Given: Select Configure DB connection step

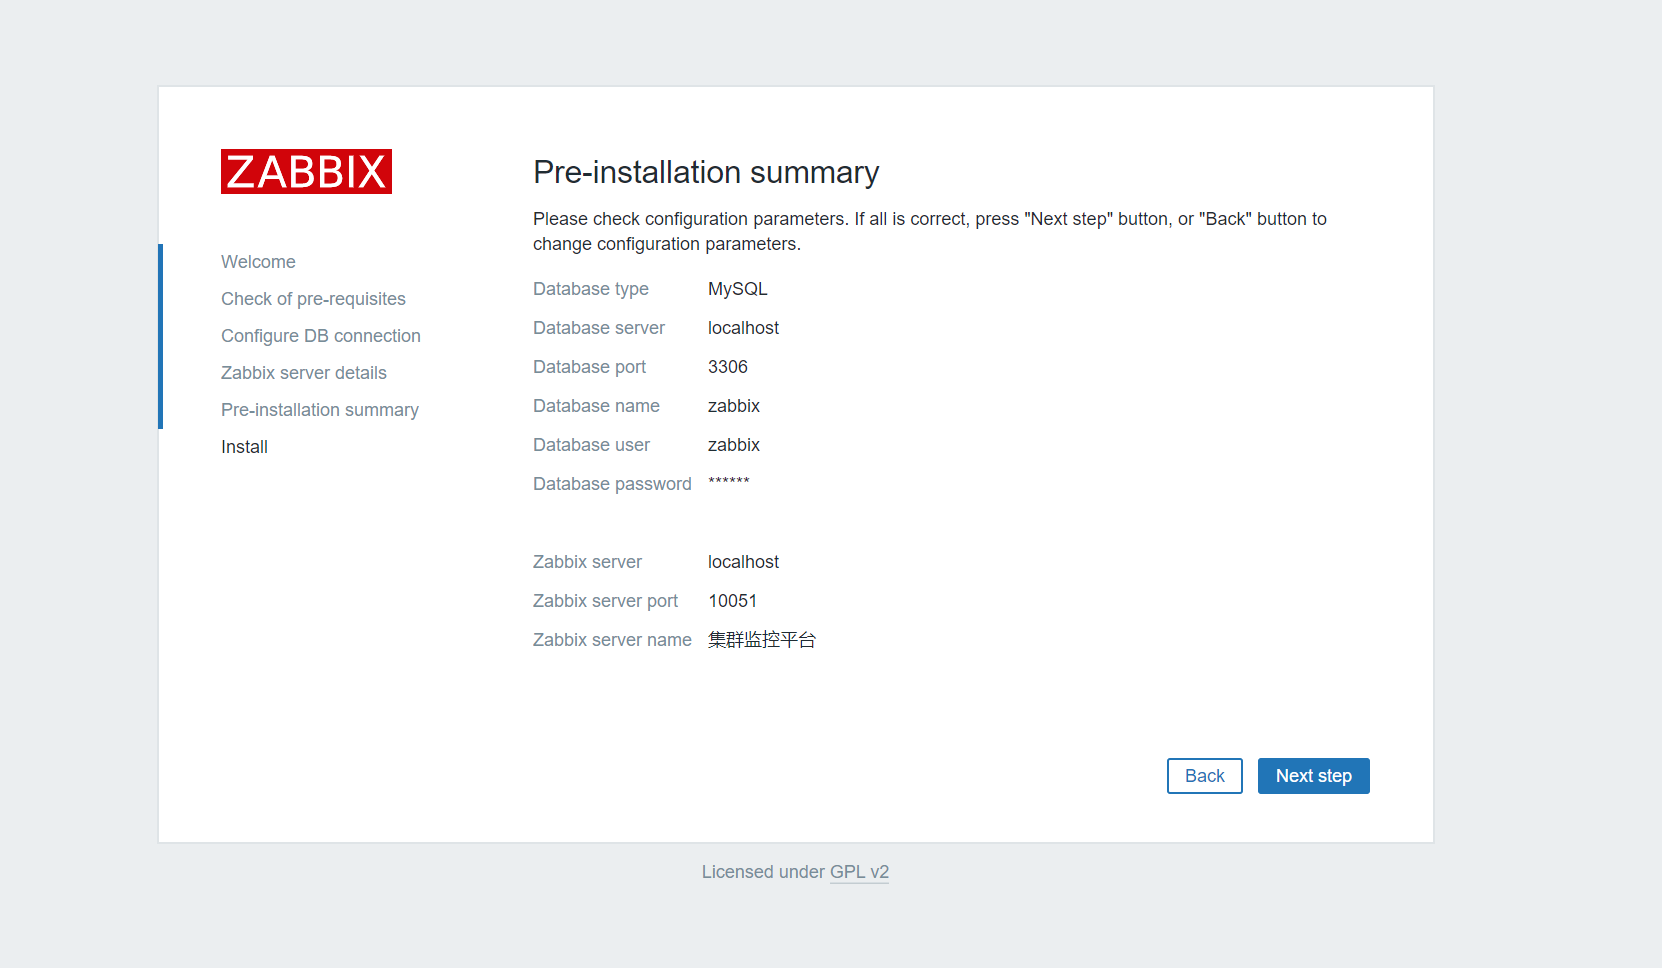Looking at the screenshot, I should [x=321, y=336].
